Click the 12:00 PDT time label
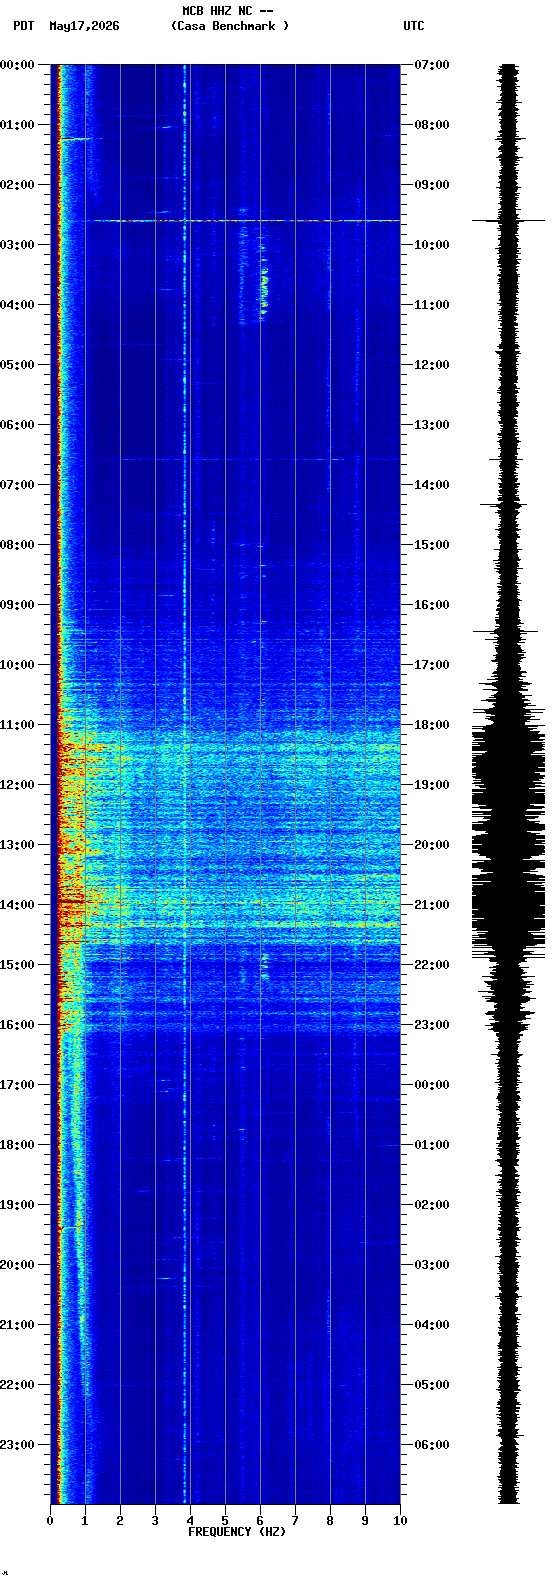Image resolution: width=552 pixels, height=1584 pixels. coord(17,785)
